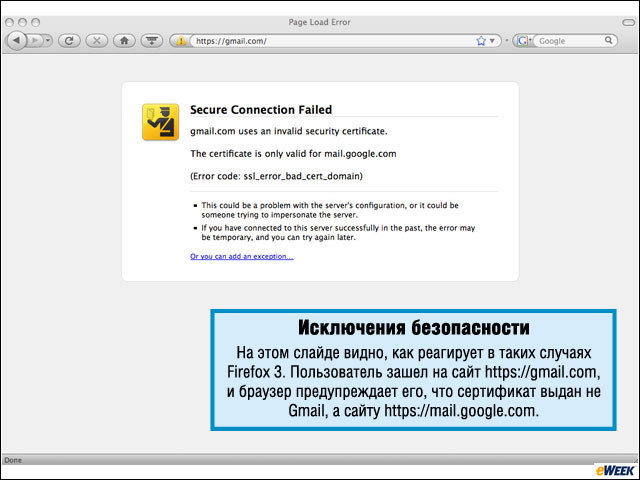Click the "Done" status bar text
640x480 pixels.
coord(13,460)
